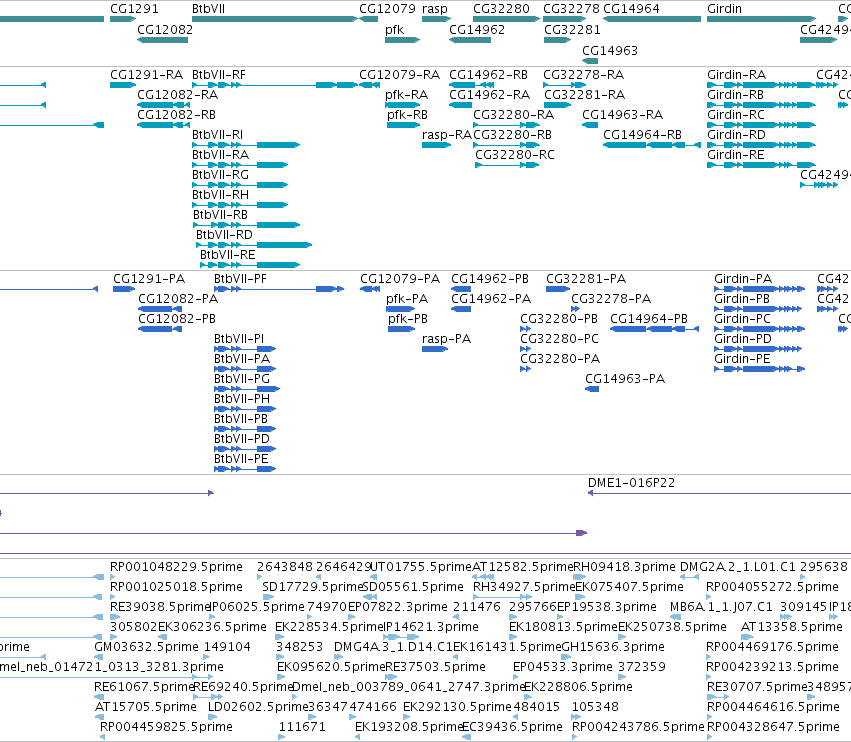
Task: Select the BtbVII gene label in top track
Action: (208, 9)
